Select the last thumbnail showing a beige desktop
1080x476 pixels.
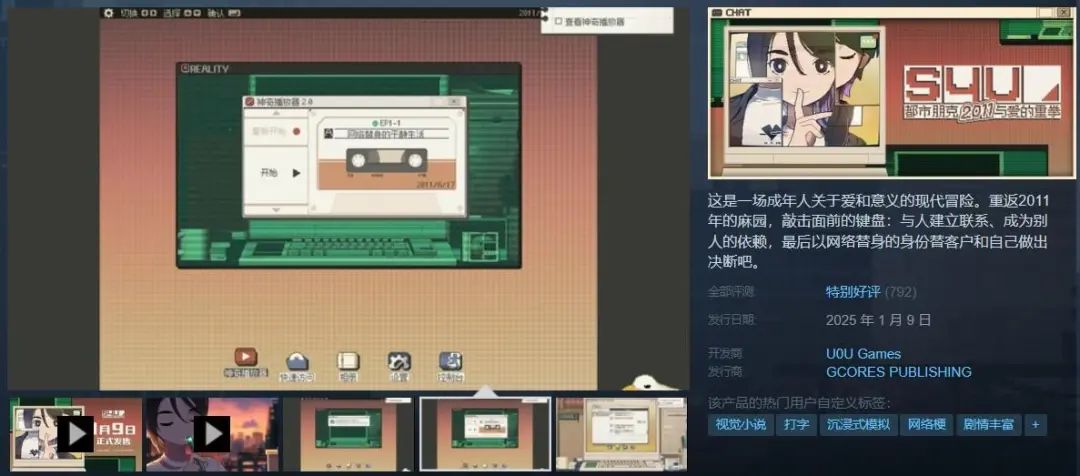[x=621, y=434]
